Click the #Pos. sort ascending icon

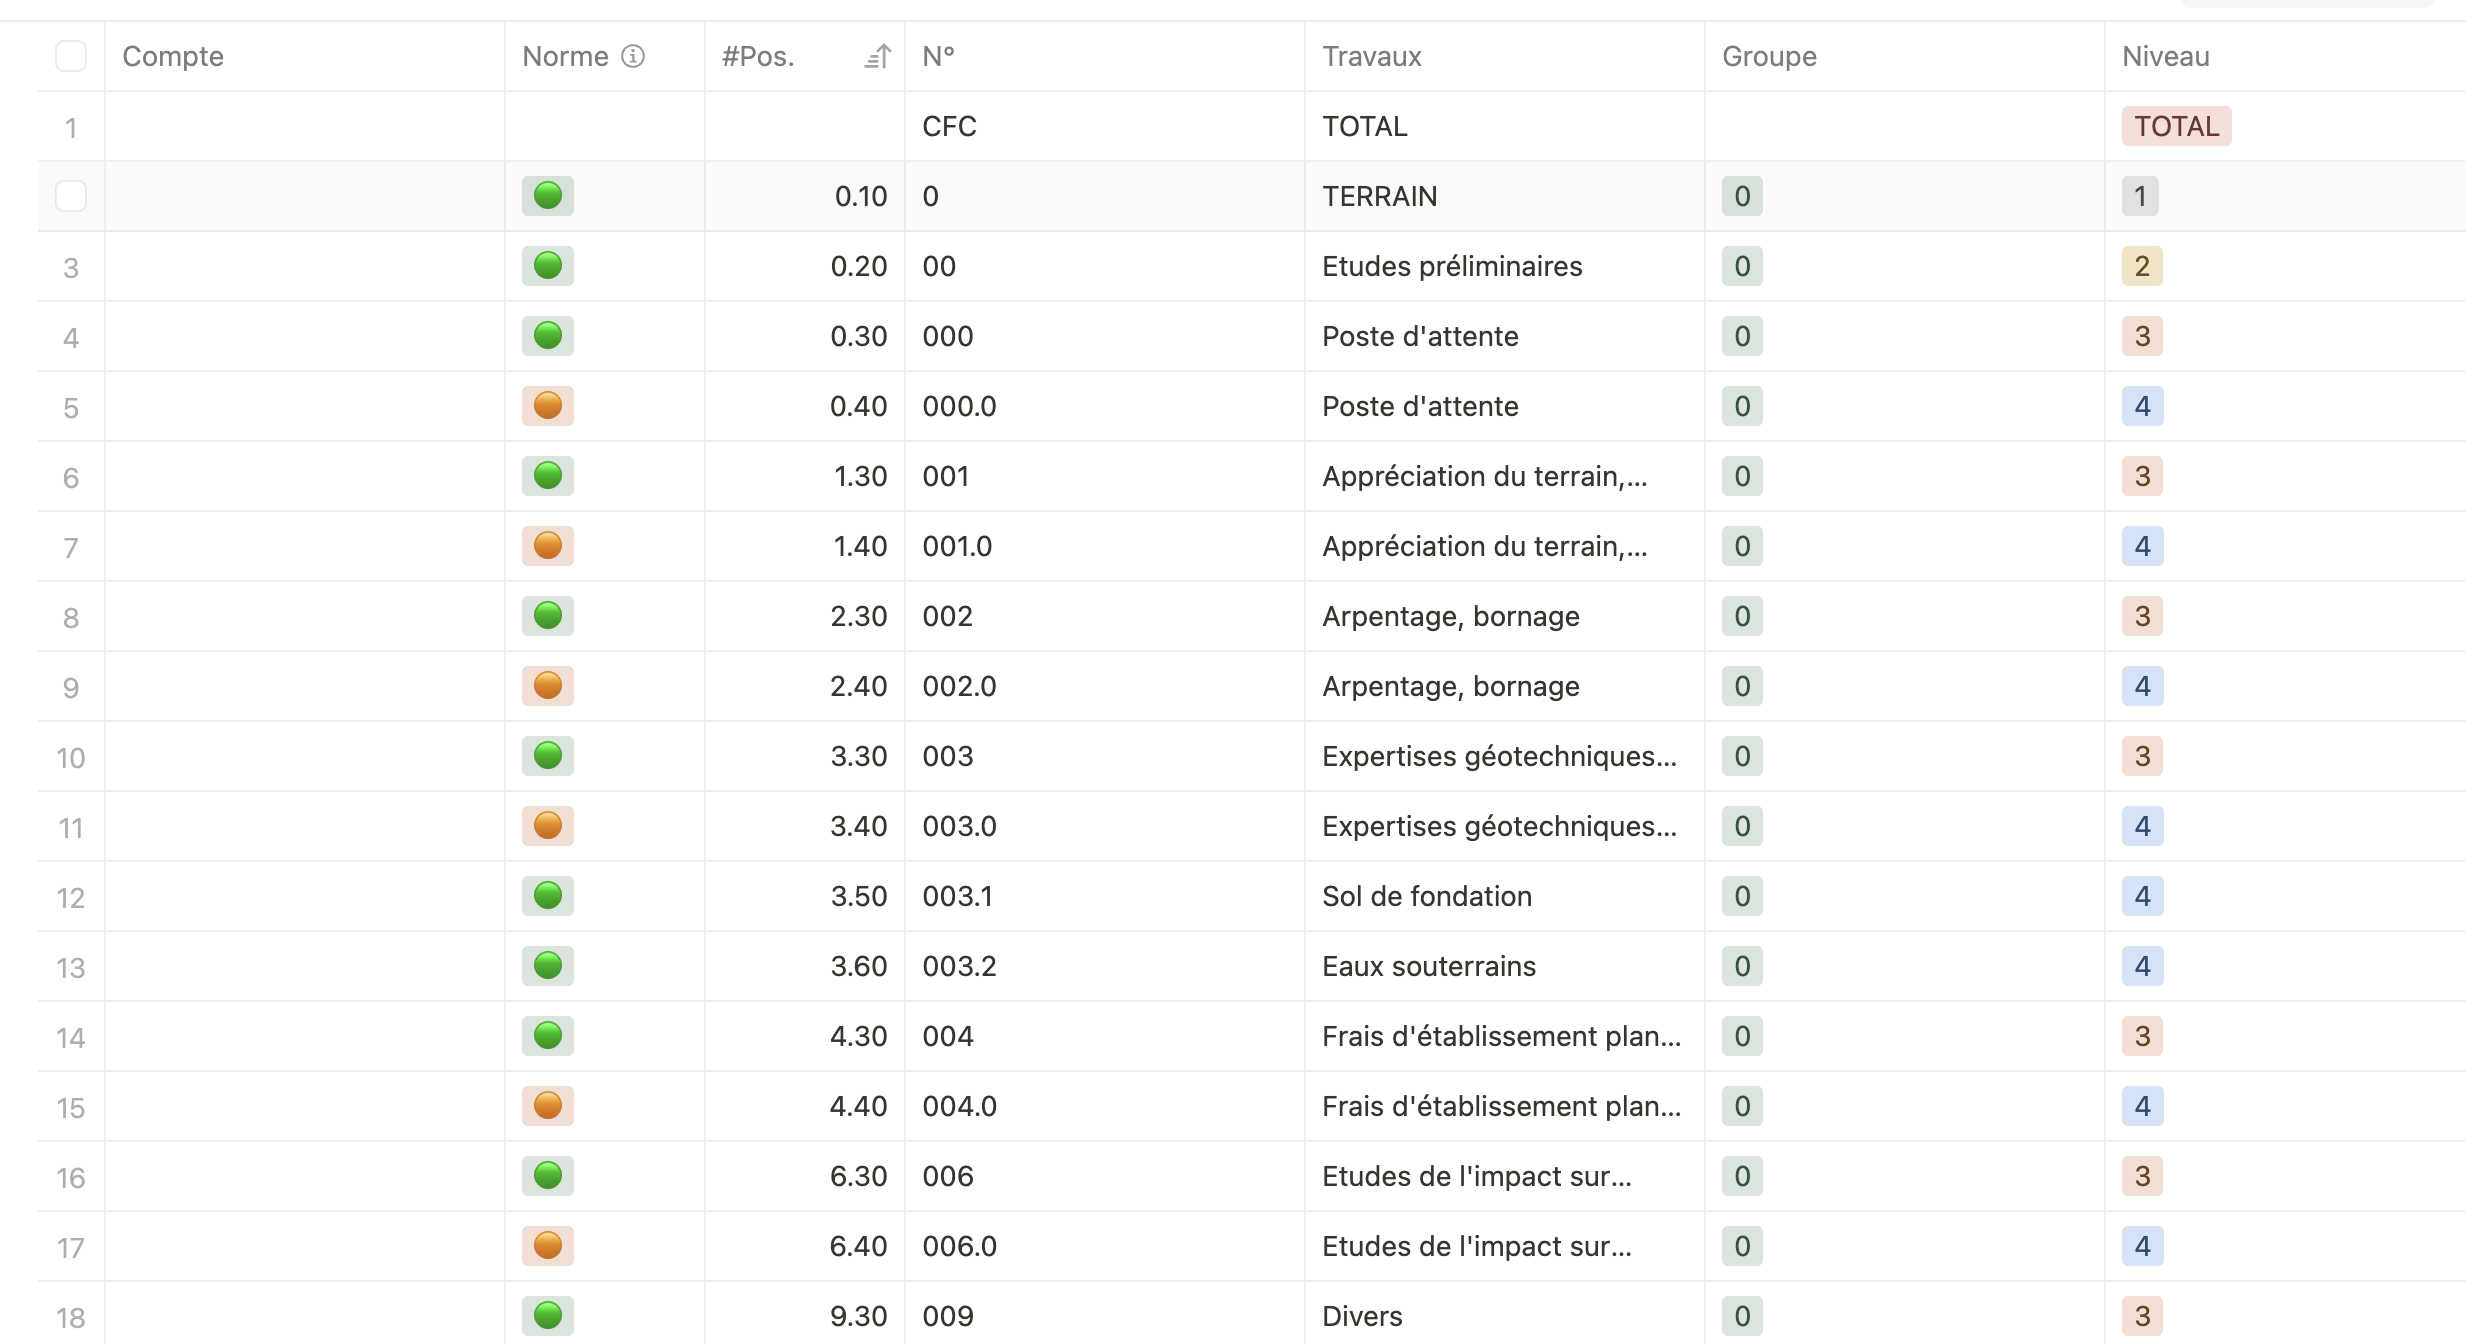877,57
